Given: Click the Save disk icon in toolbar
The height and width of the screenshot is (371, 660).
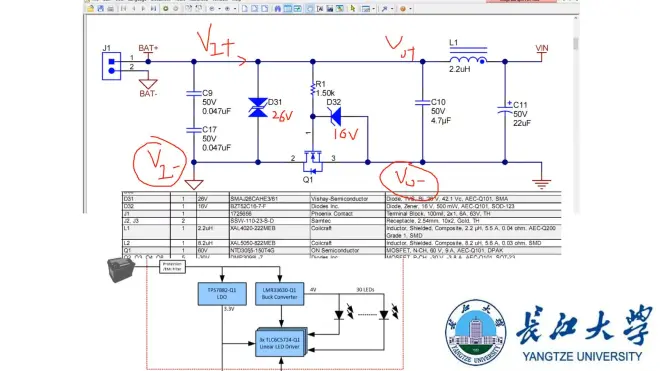Looking at the screenshot, I should click(x=101, y=8).
